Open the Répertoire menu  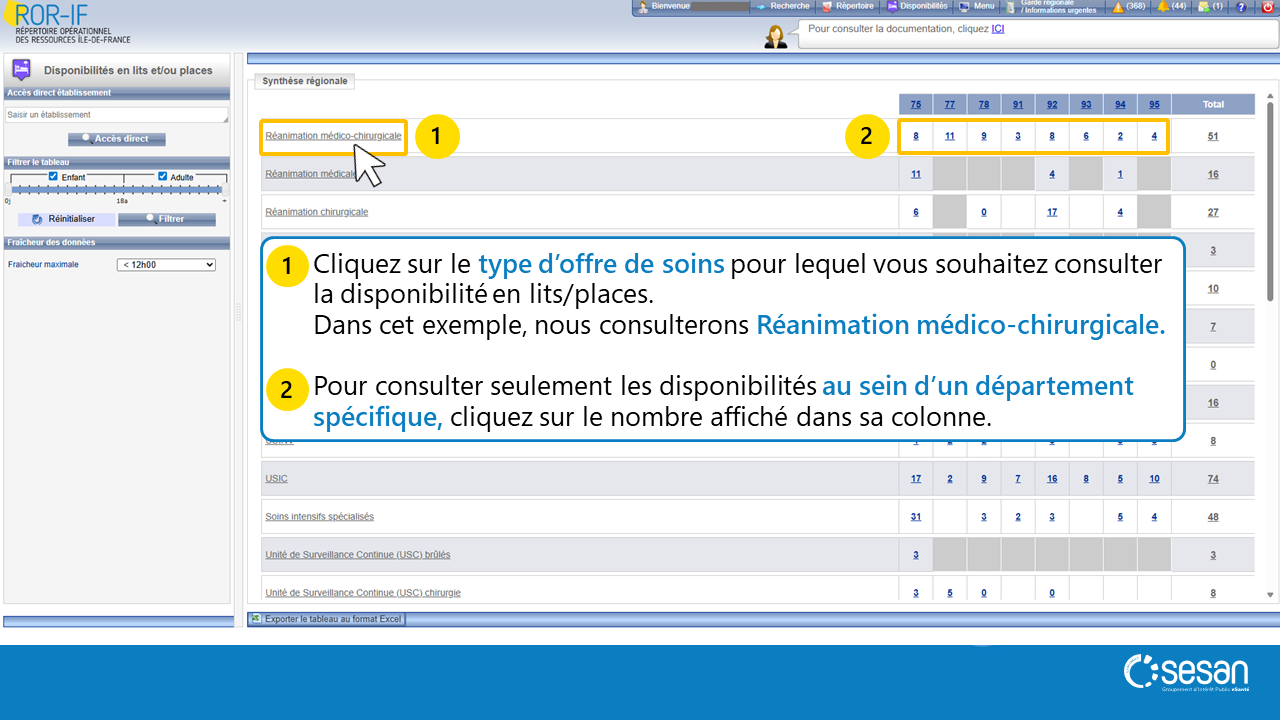pos(847,7)
